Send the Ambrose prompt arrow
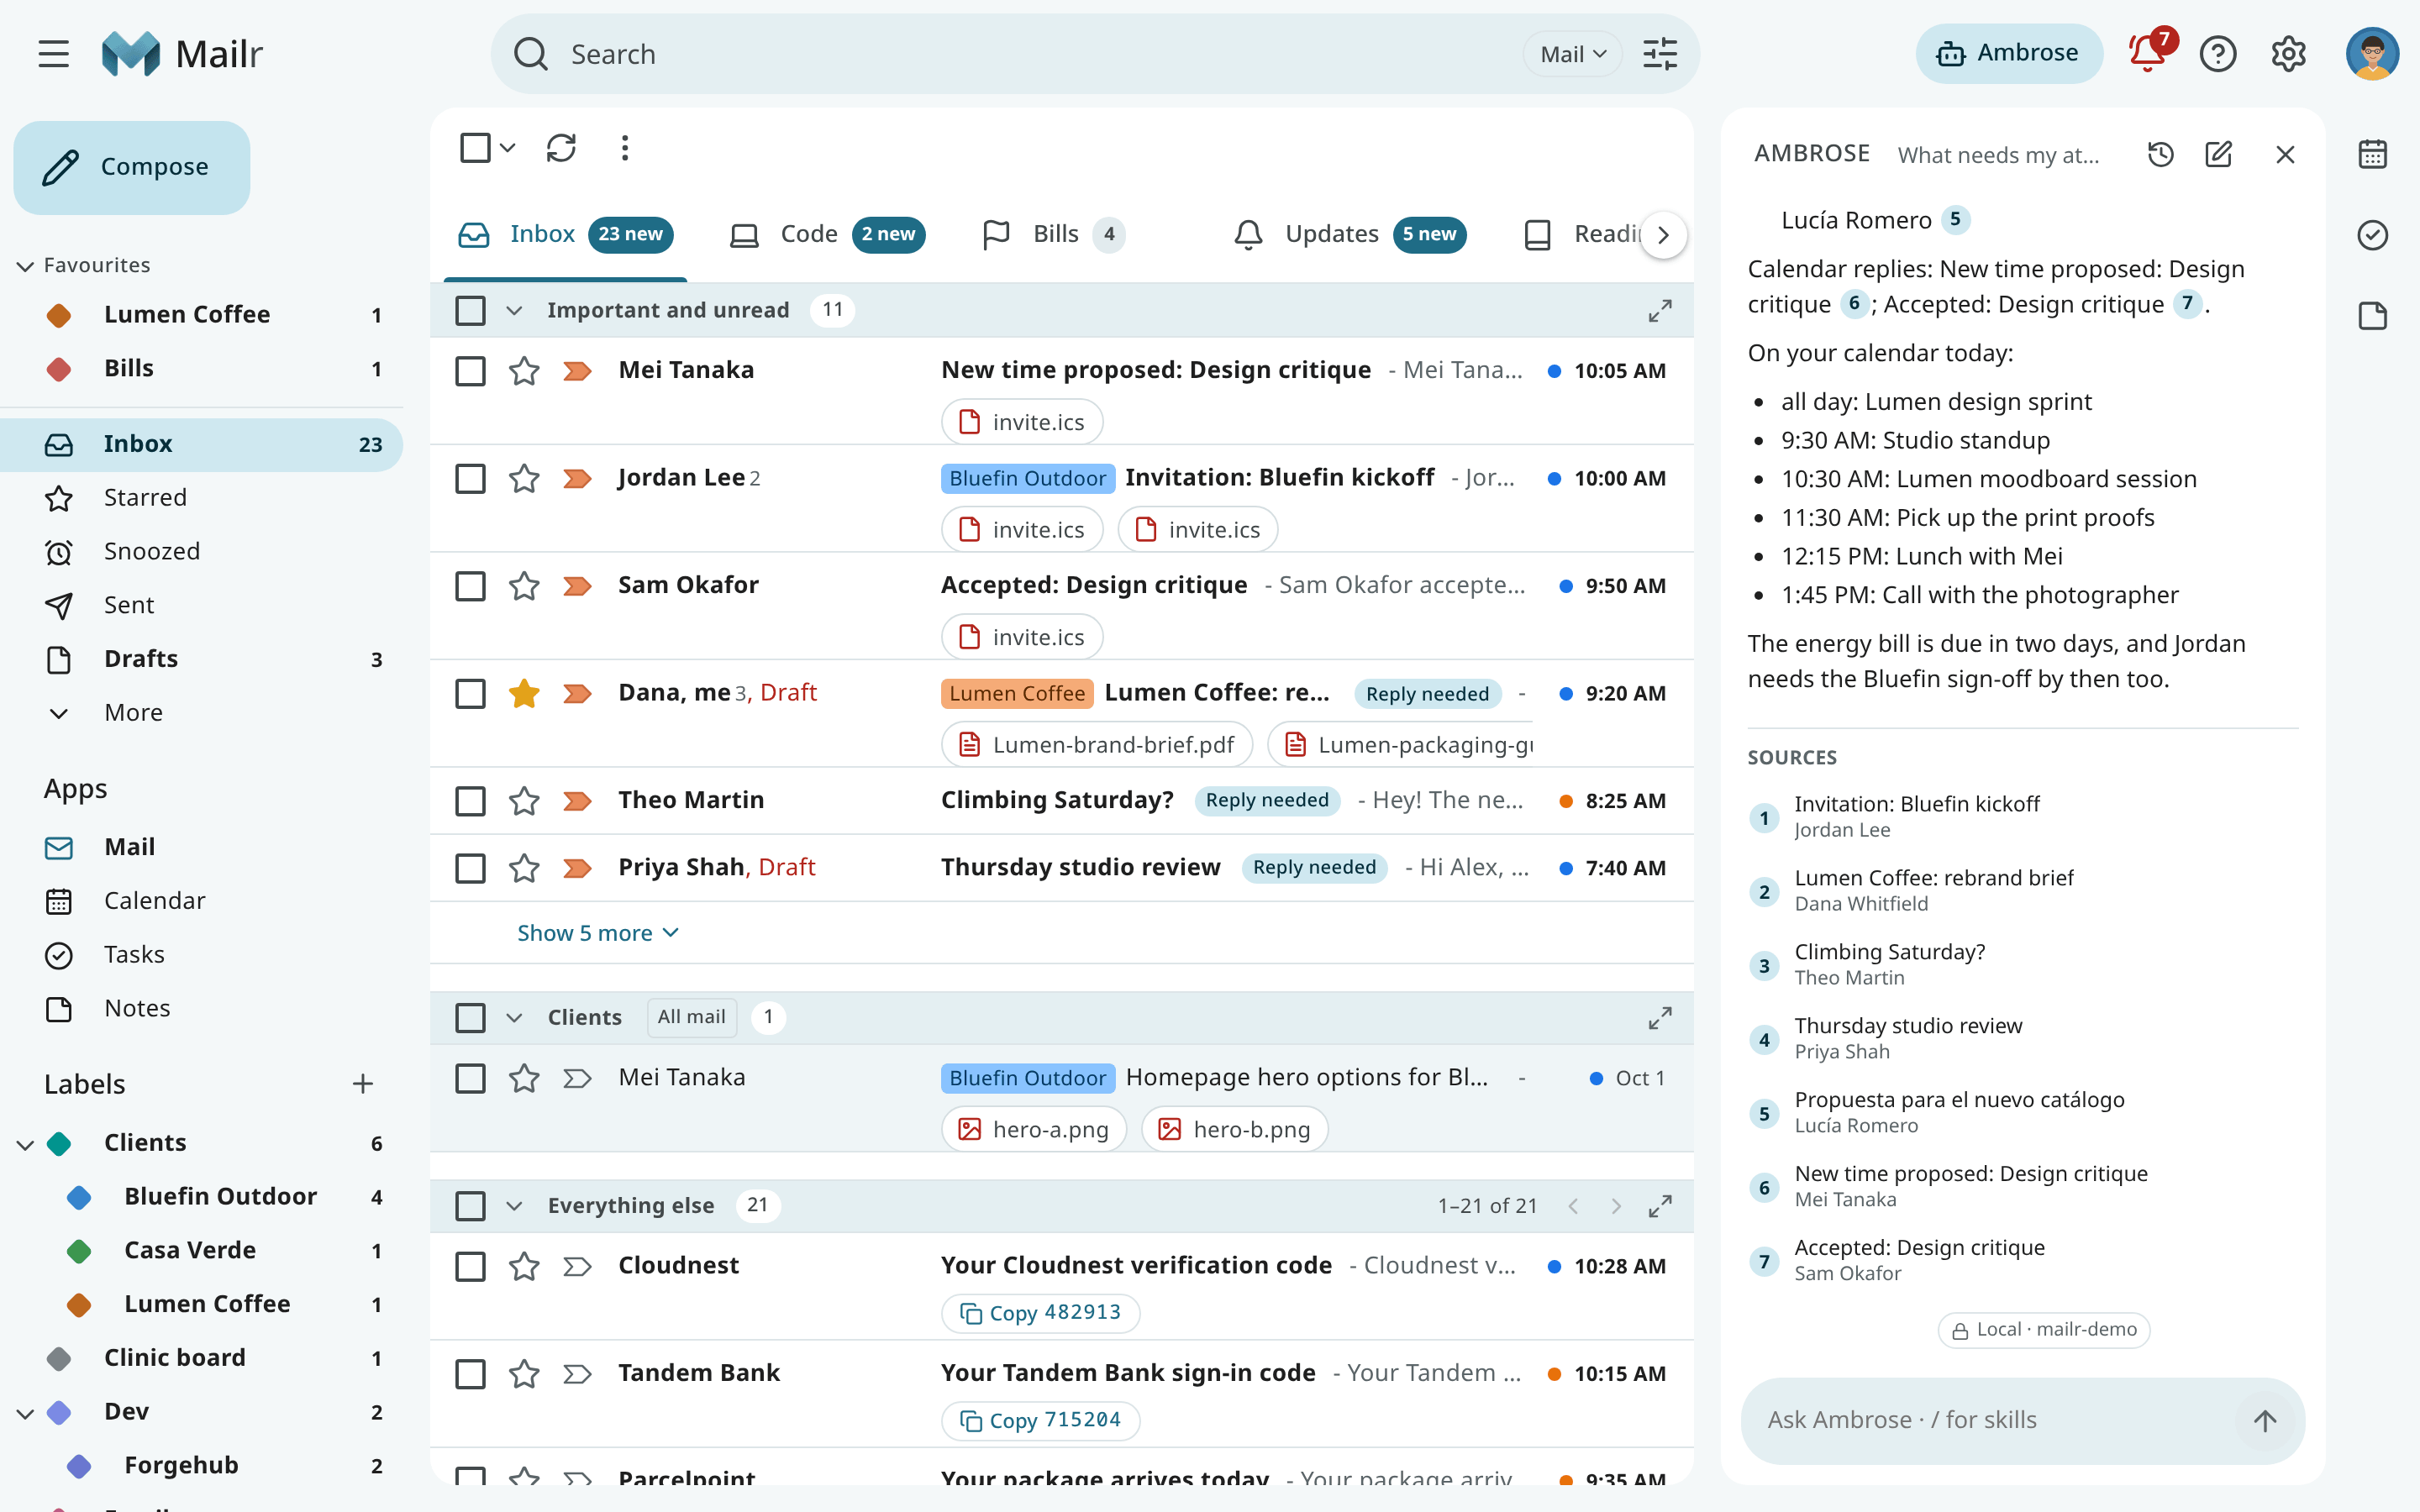Viewport: 2420px width, 1512px height. 2265,1420
